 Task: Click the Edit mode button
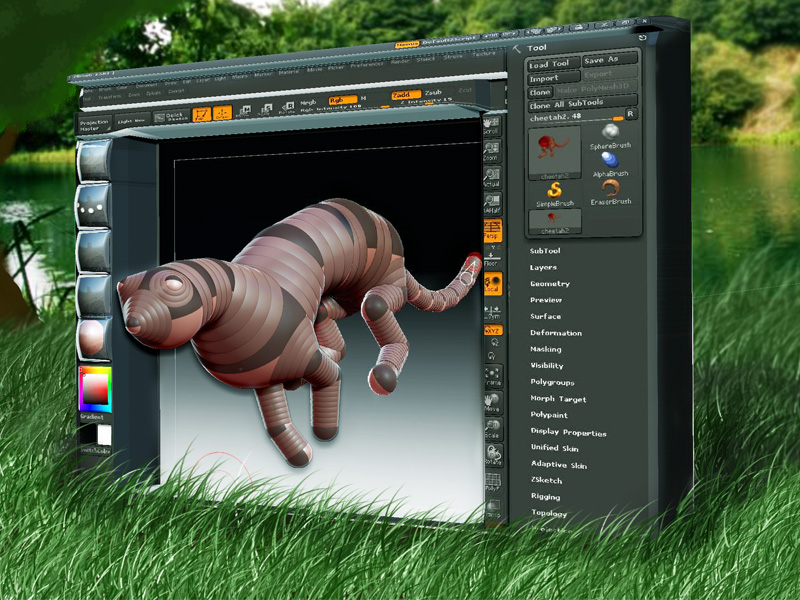(x=202, y=114)
